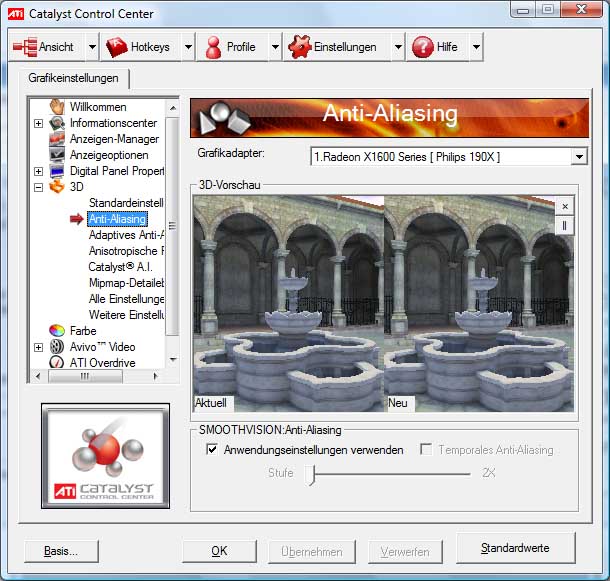The height and width of the screenshot is (581, 610).
Task: Select ATI Overdrive text in tree
Action: pos(103,363)
